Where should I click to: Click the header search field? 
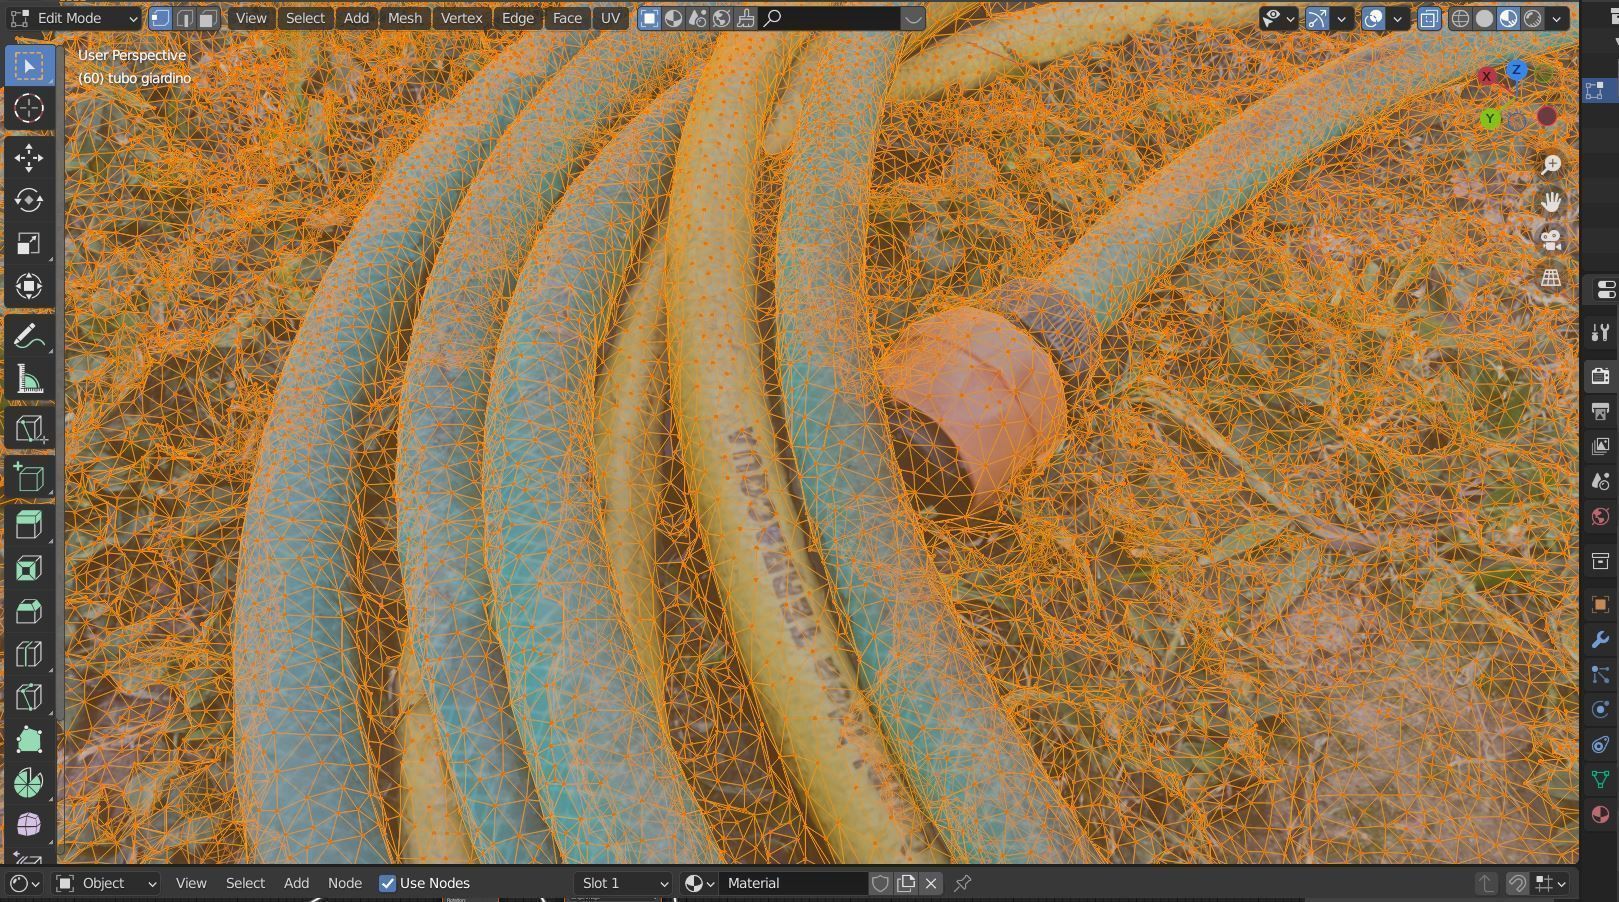[x=832, y=18]
